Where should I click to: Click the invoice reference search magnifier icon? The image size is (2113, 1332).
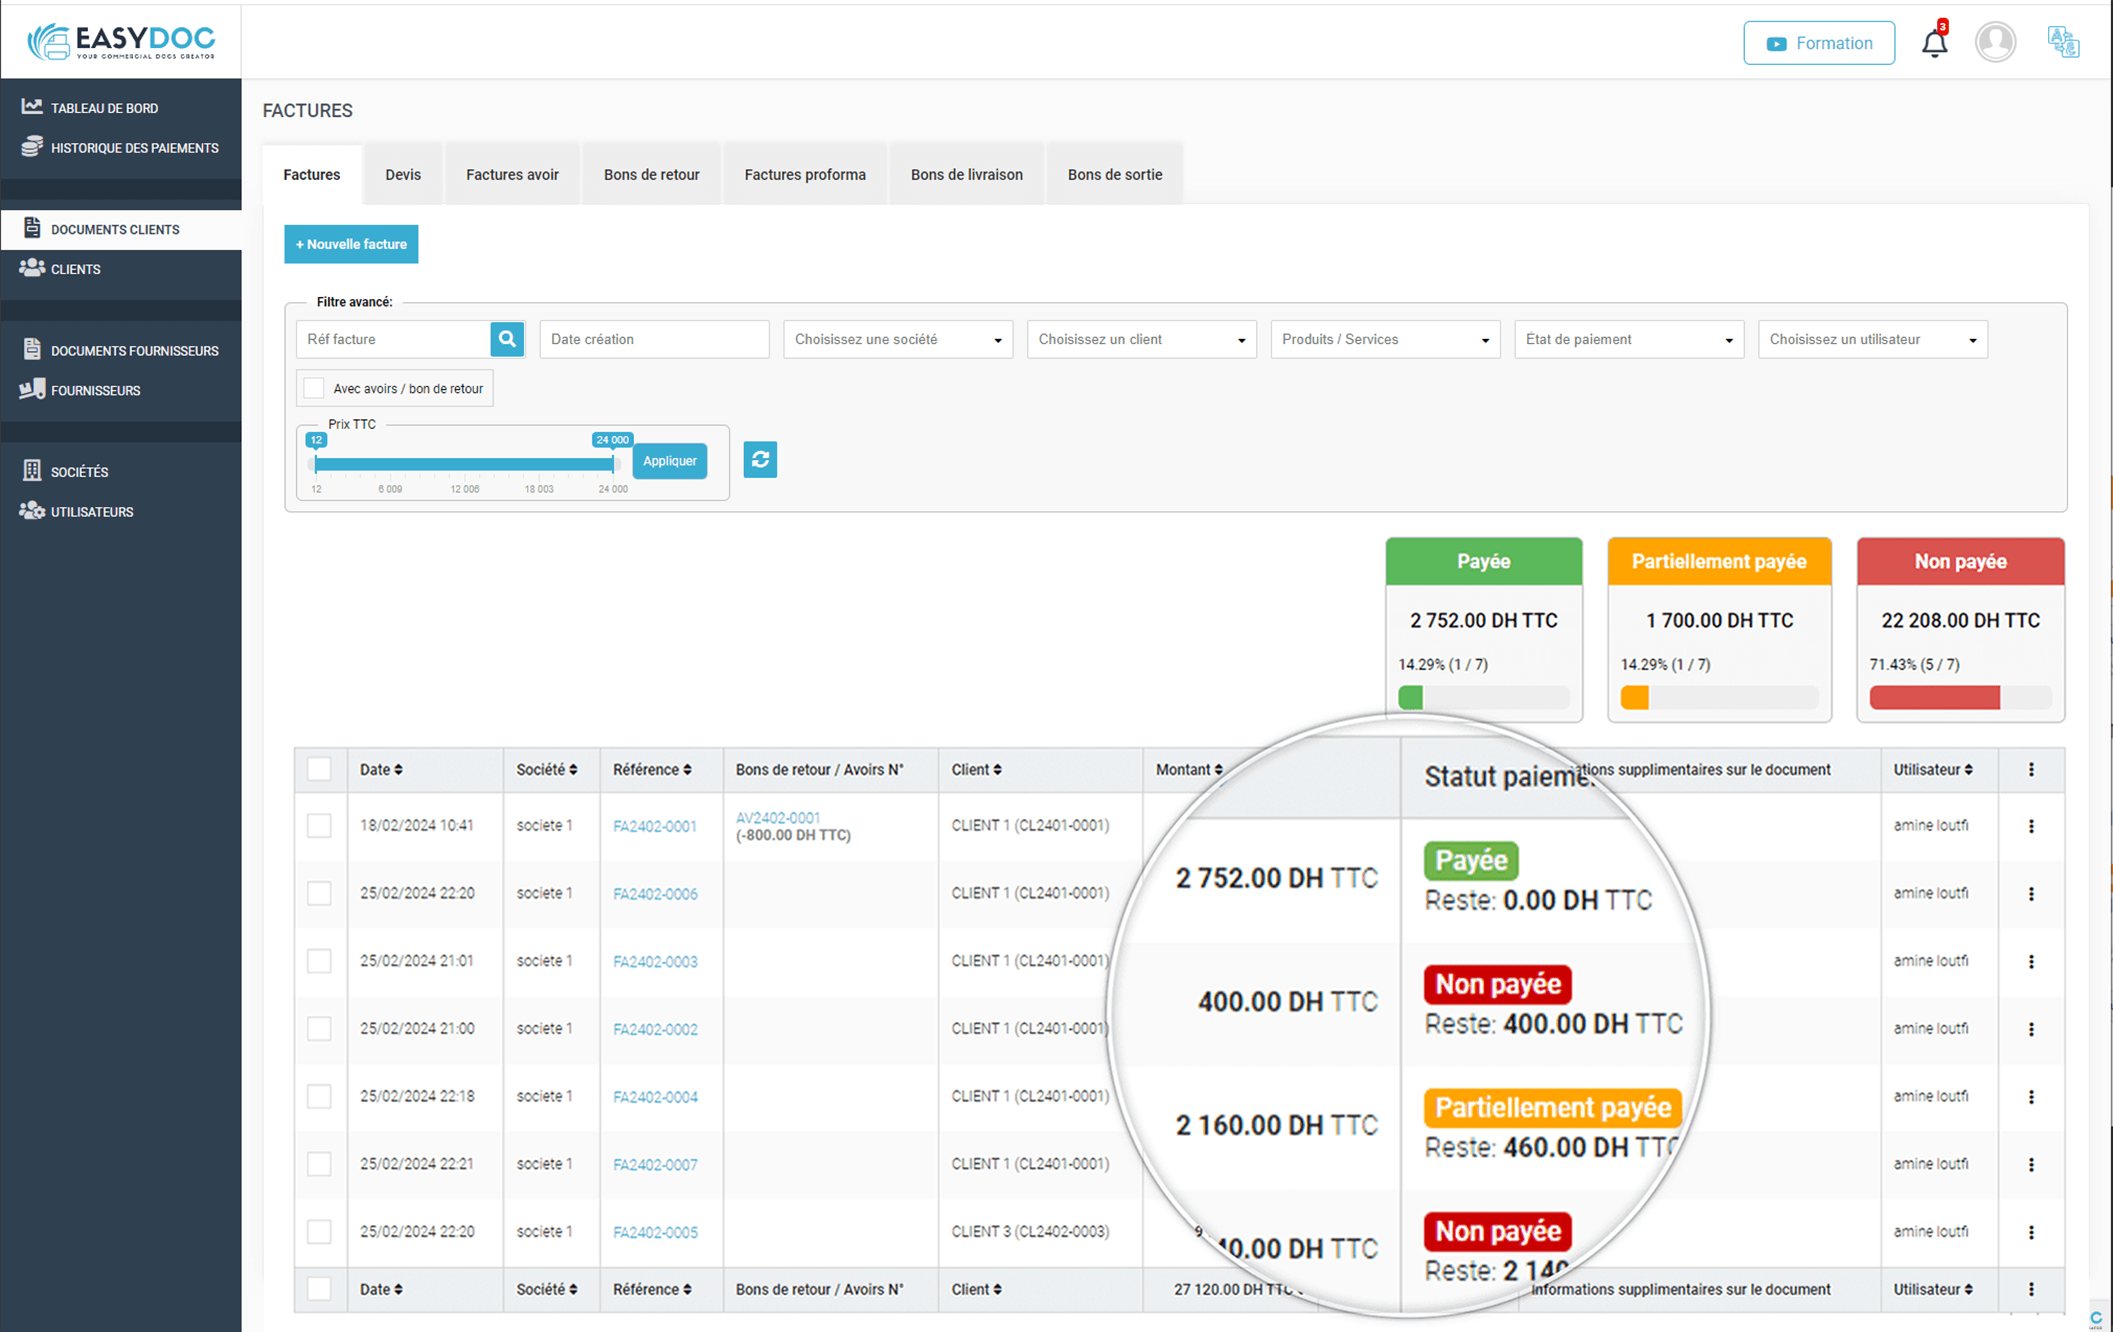(507, 339)
